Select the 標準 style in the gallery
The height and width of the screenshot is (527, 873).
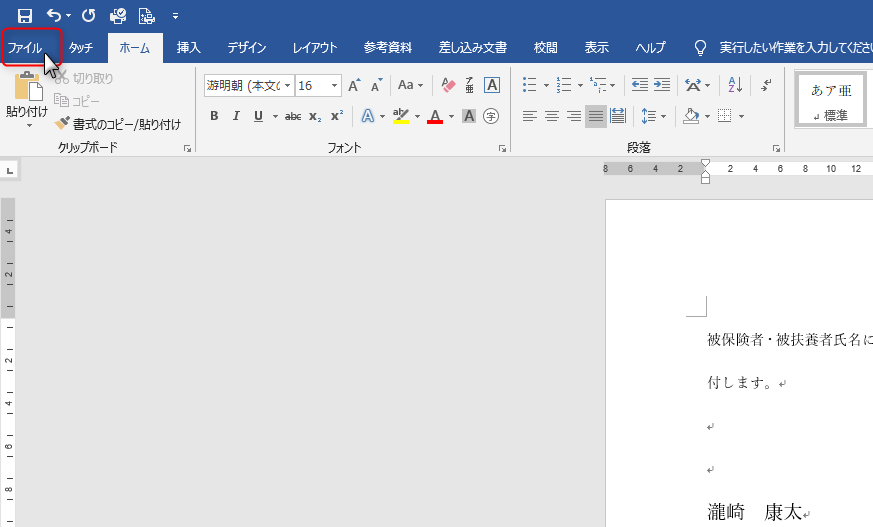pyautogui.click(x=831, y=99)
